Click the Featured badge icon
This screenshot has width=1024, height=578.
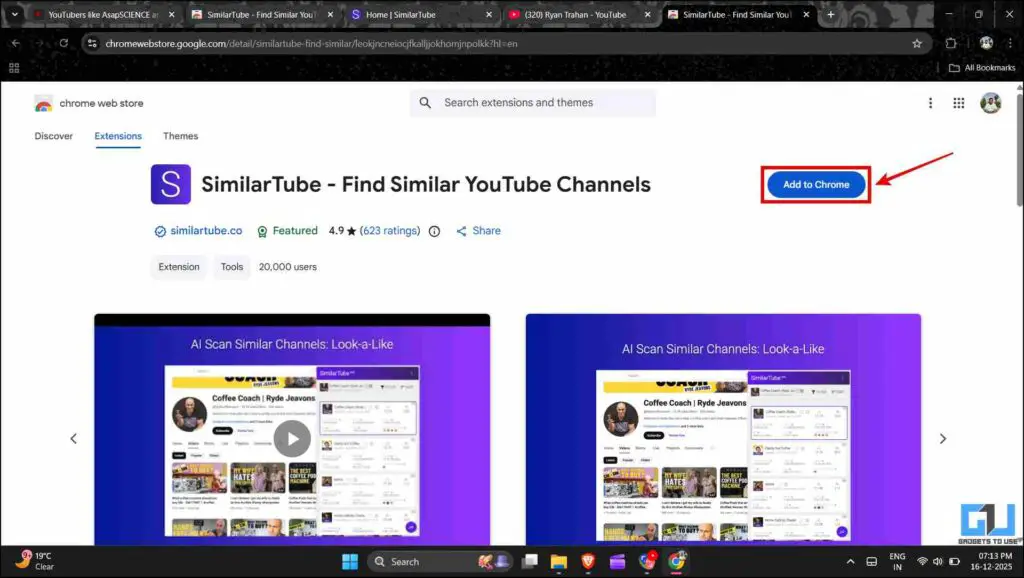click(x=262, y=230)
